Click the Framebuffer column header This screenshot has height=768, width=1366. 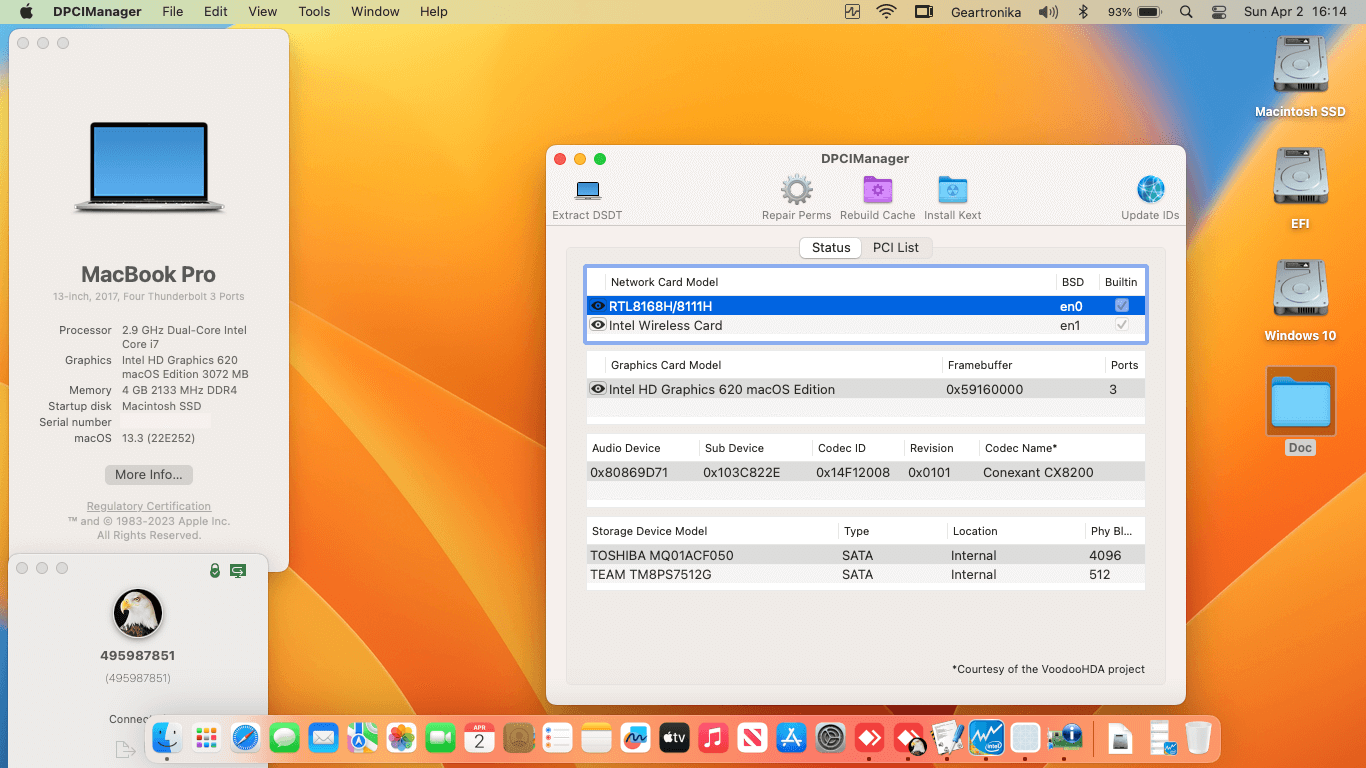point(979,365)
